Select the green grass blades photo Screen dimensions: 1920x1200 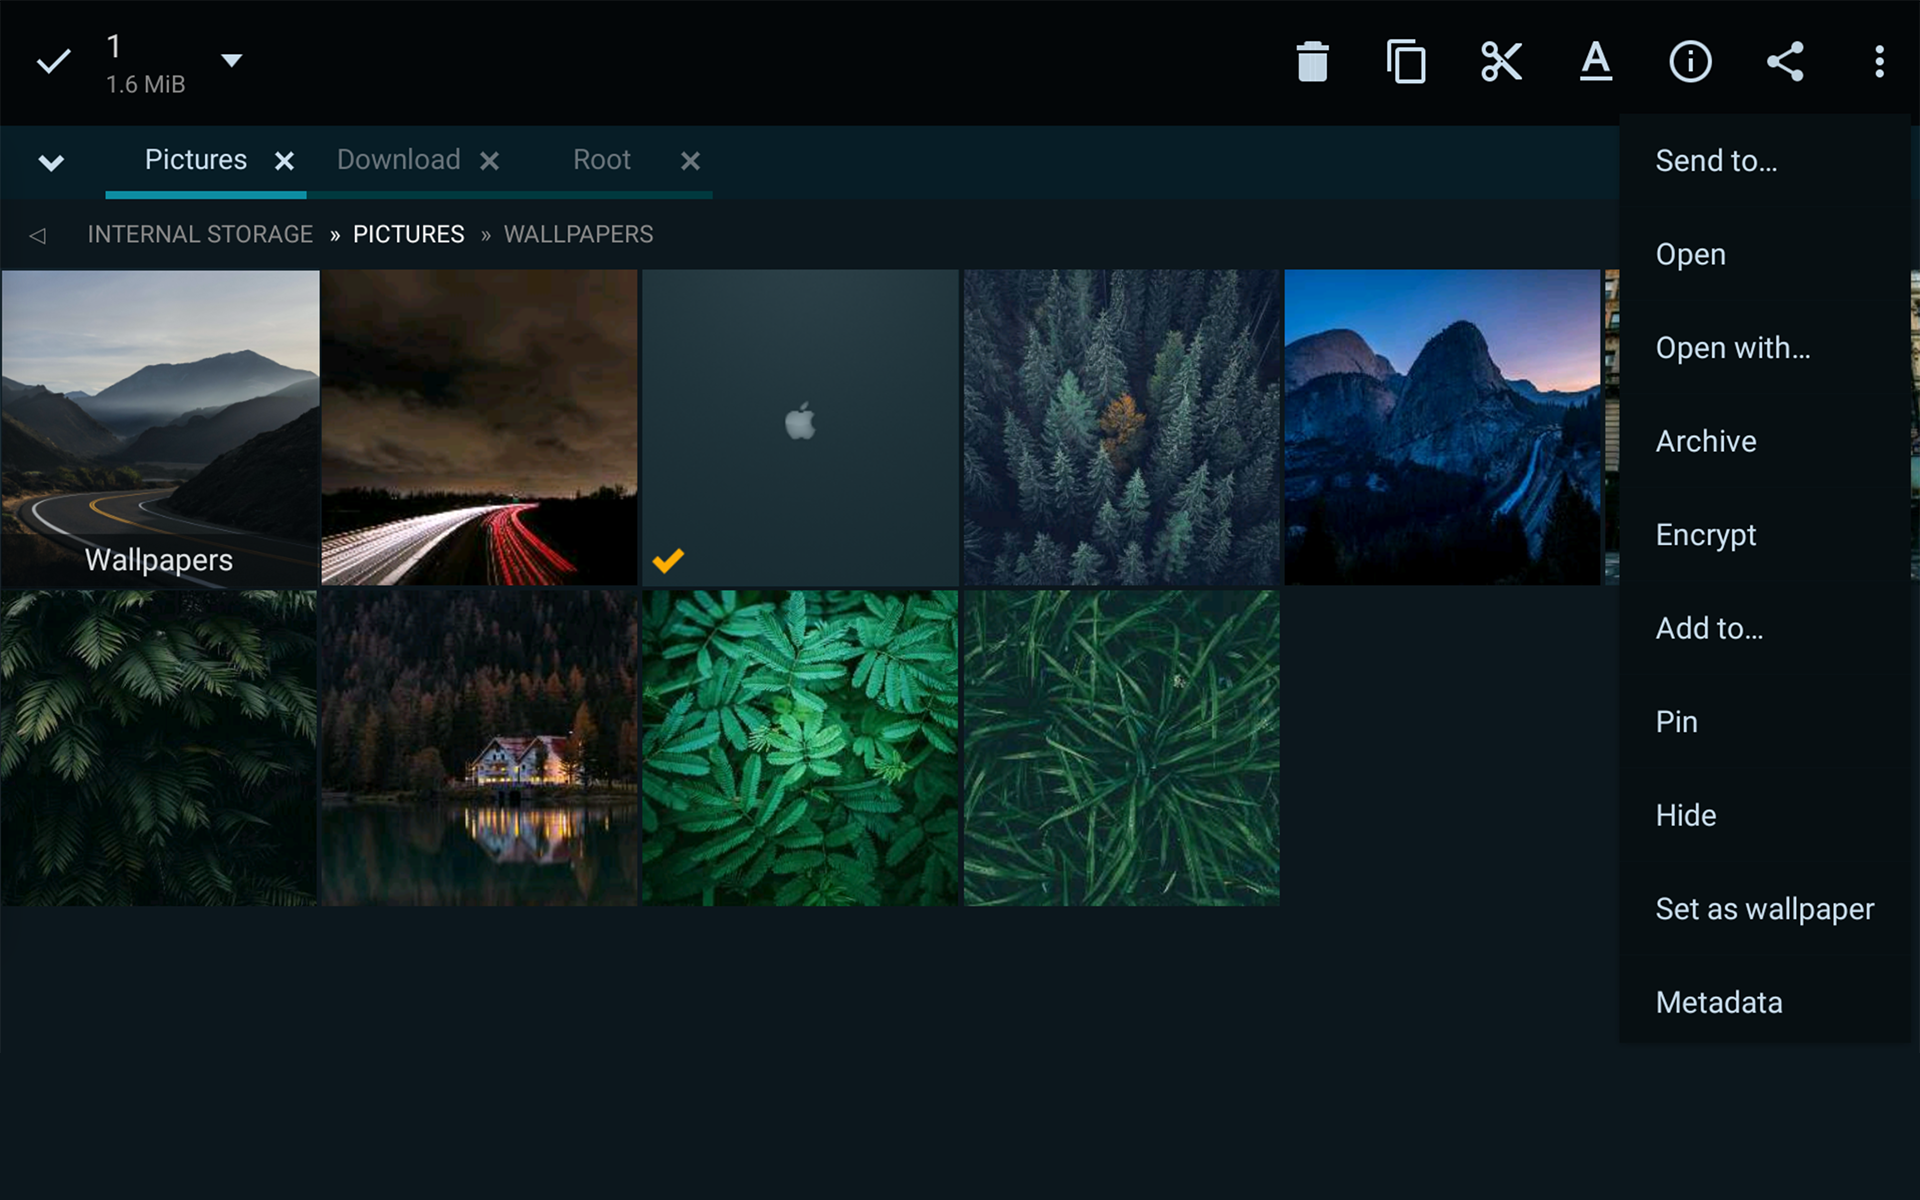click(x=1121, y=748)
